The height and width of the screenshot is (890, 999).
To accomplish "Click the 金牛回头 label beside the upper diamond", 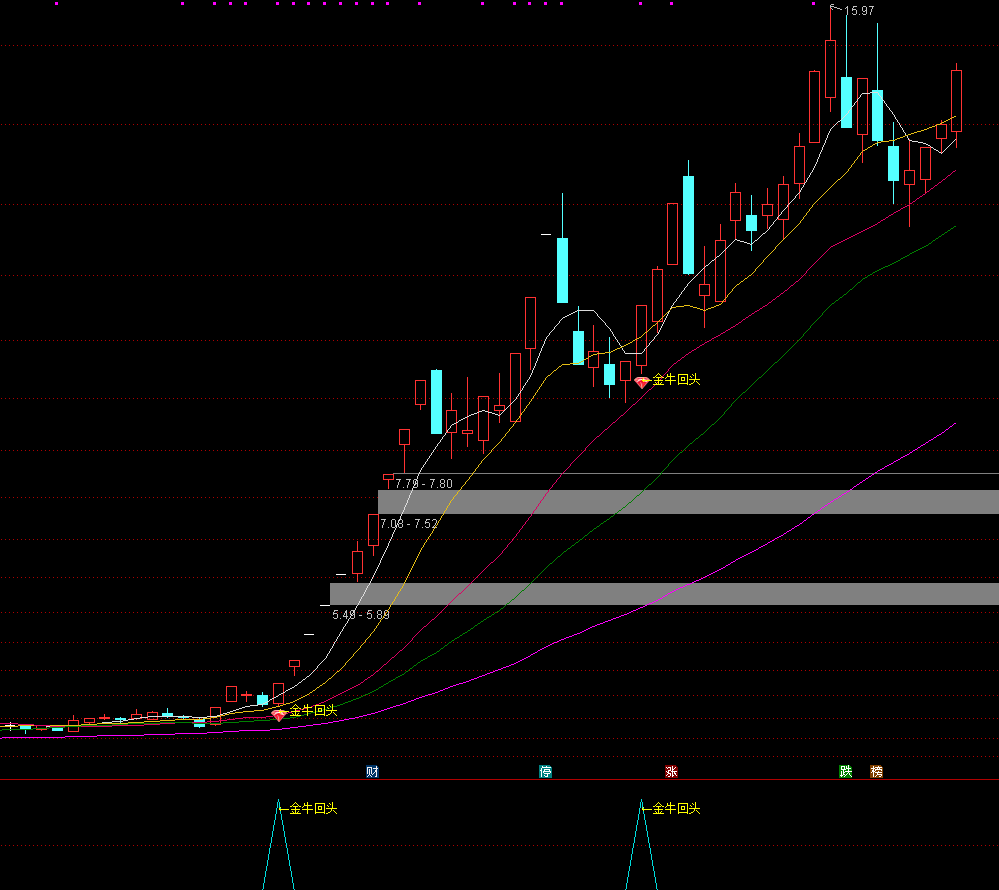I will click(x=676, y=380).
